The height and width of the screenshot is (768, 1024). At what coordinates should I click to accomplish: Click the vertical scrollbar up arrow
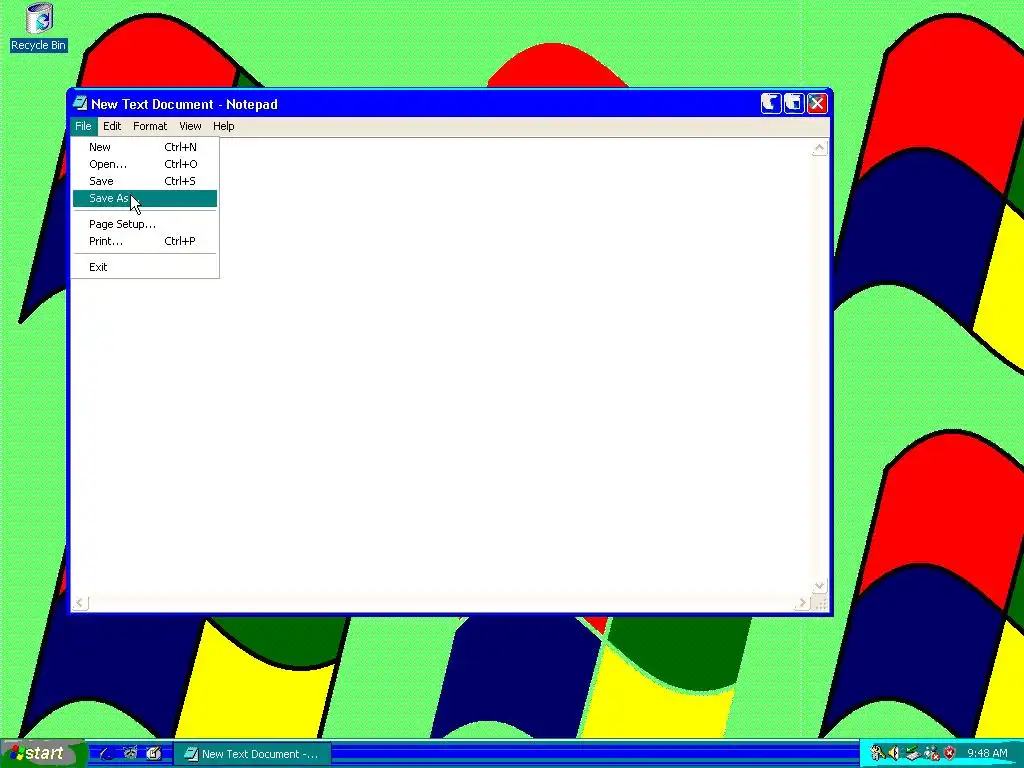(819, 148)
